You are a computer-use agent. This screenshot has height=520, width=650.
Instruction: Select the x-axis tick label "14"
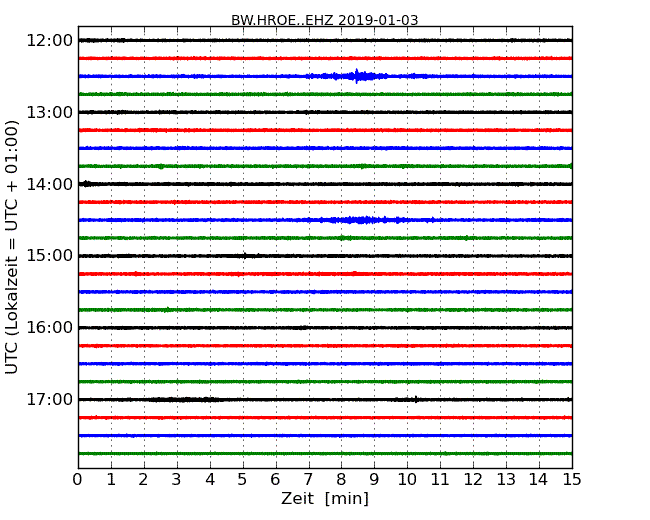[x=539, y=480]
